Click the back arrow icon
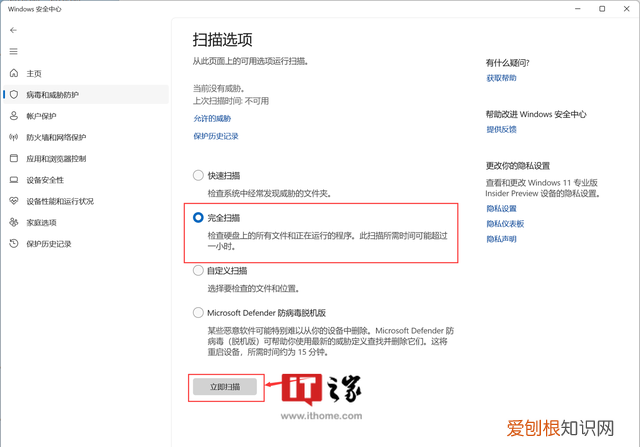640x447 pixels. 13,30
